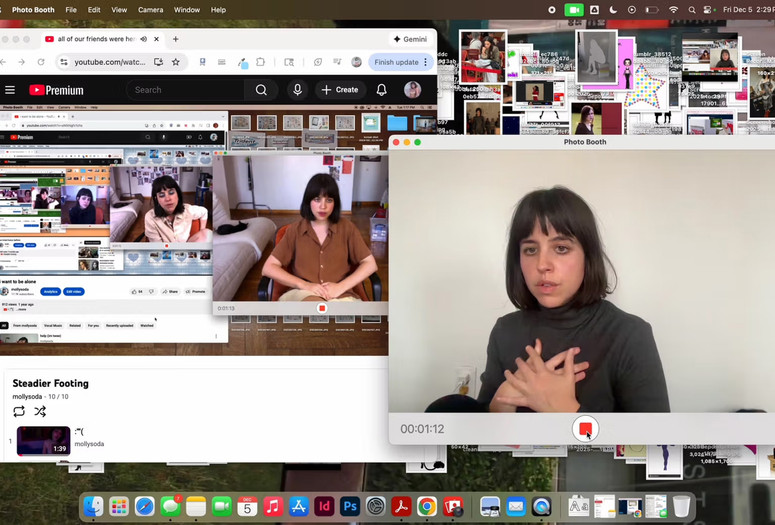
Task: View site information for youtube.com
Action: (x=63, y=62)
